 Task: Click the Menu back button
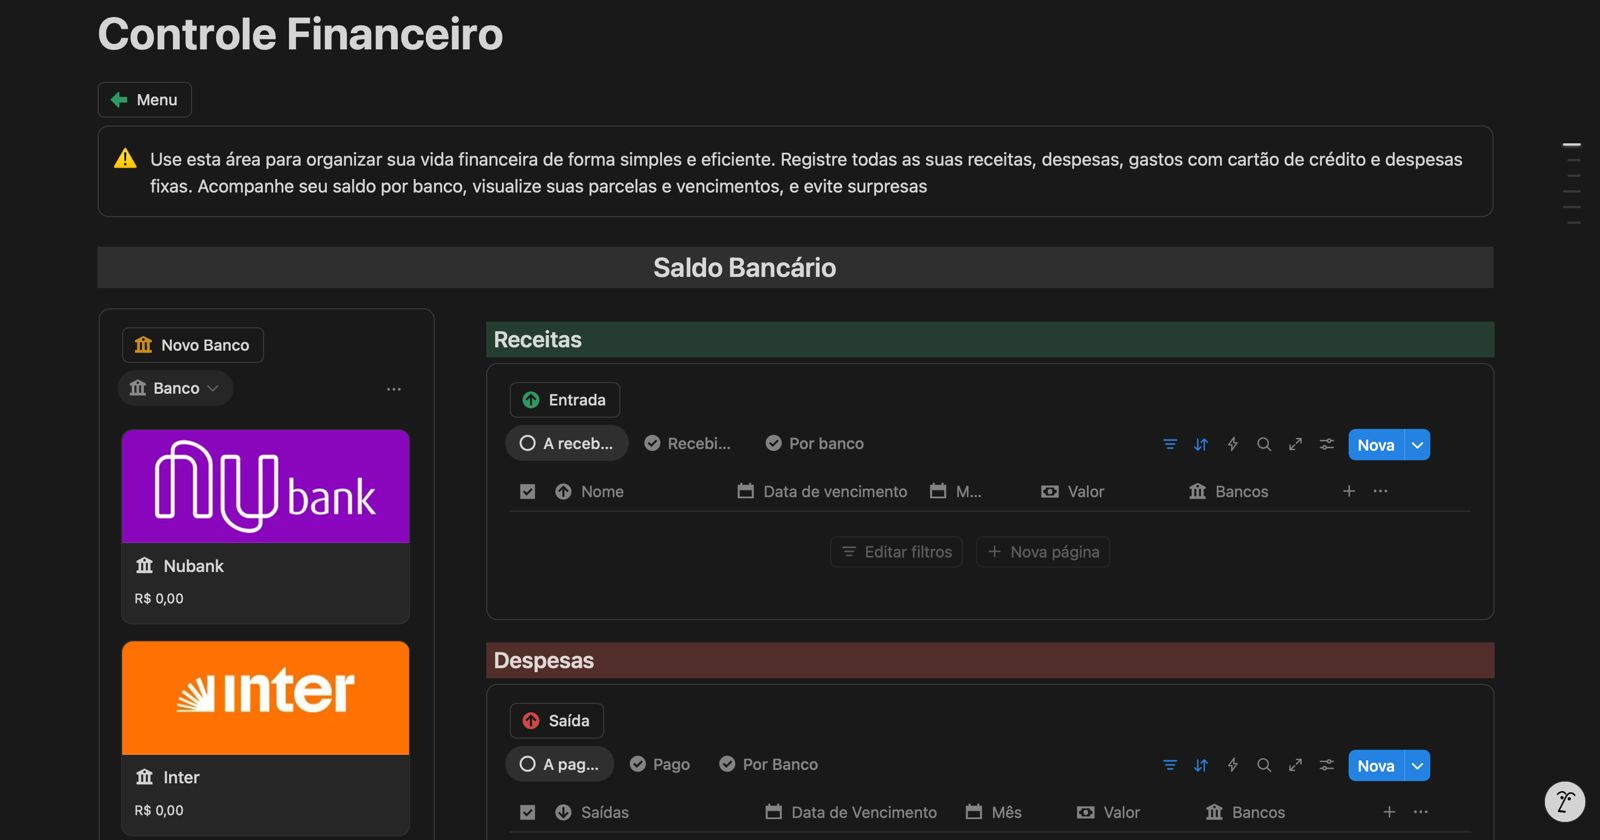(x=145, y=100)
